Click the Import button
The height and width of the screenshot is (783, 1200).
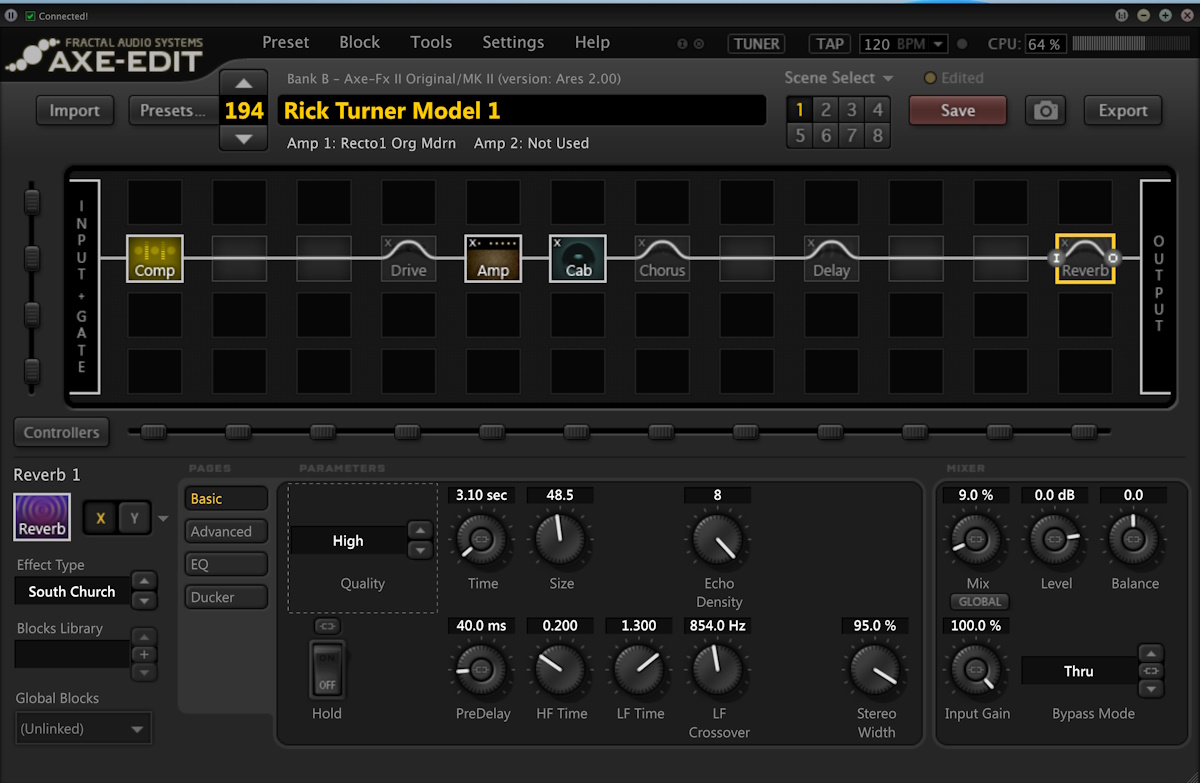(75, 111)
